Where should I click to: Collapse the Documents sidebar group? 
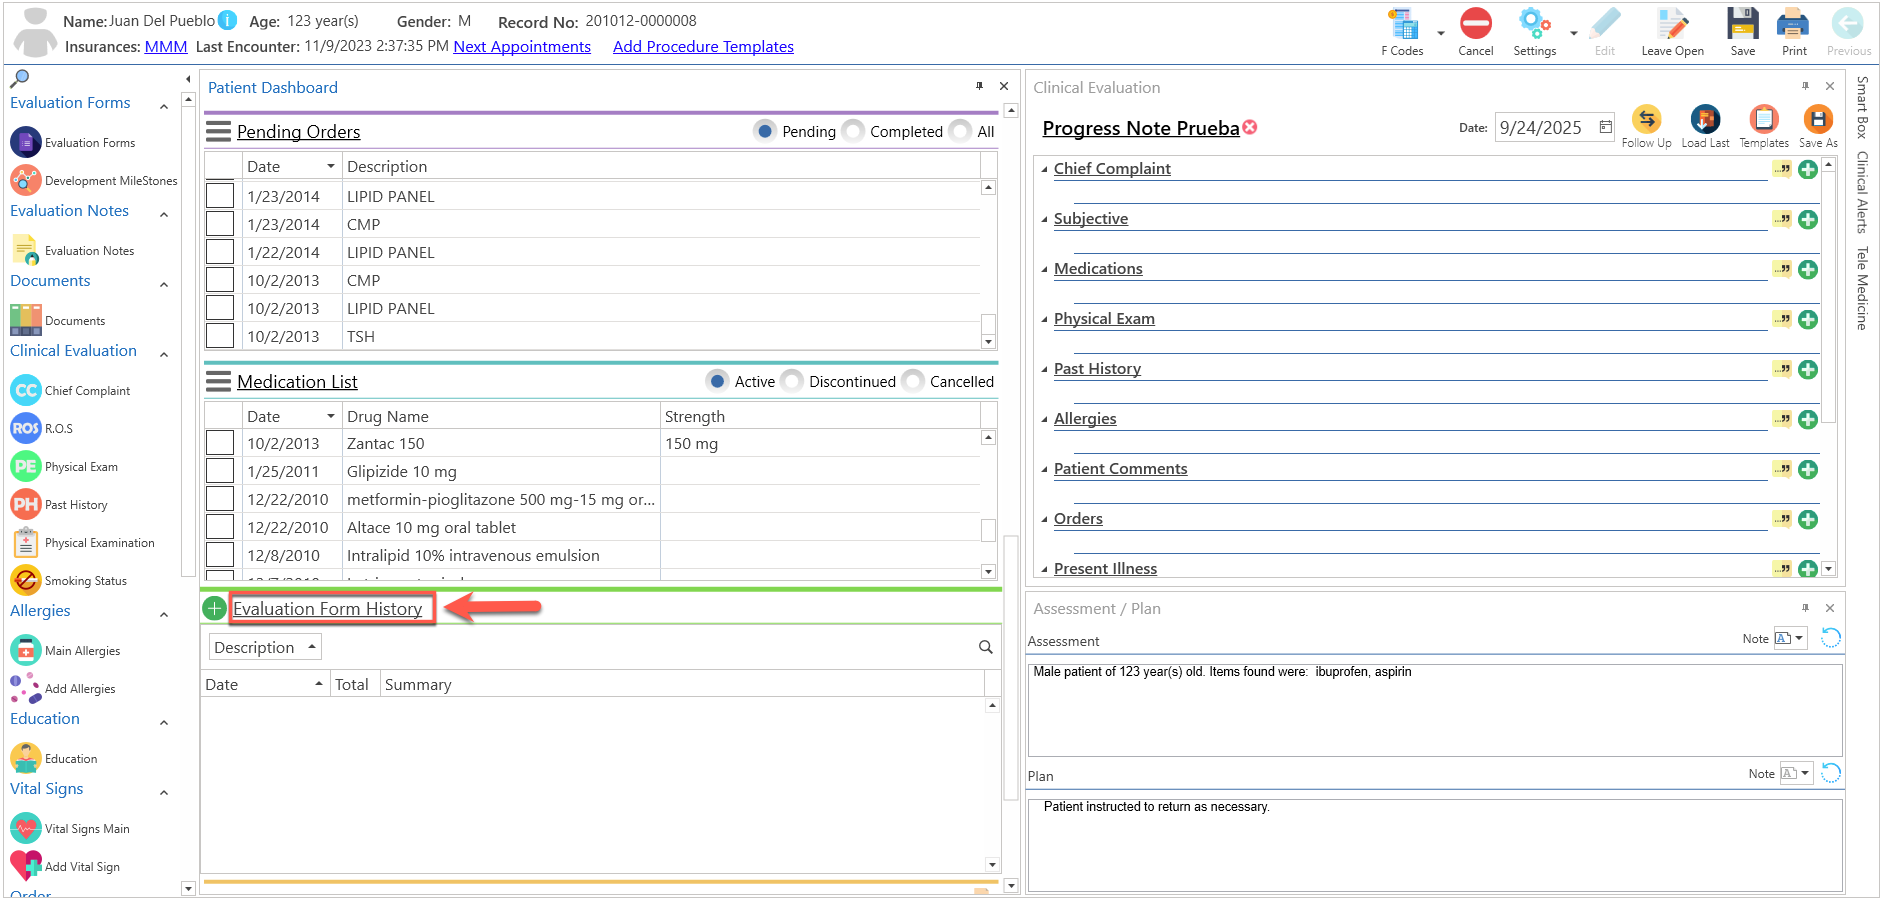(164, 284)
